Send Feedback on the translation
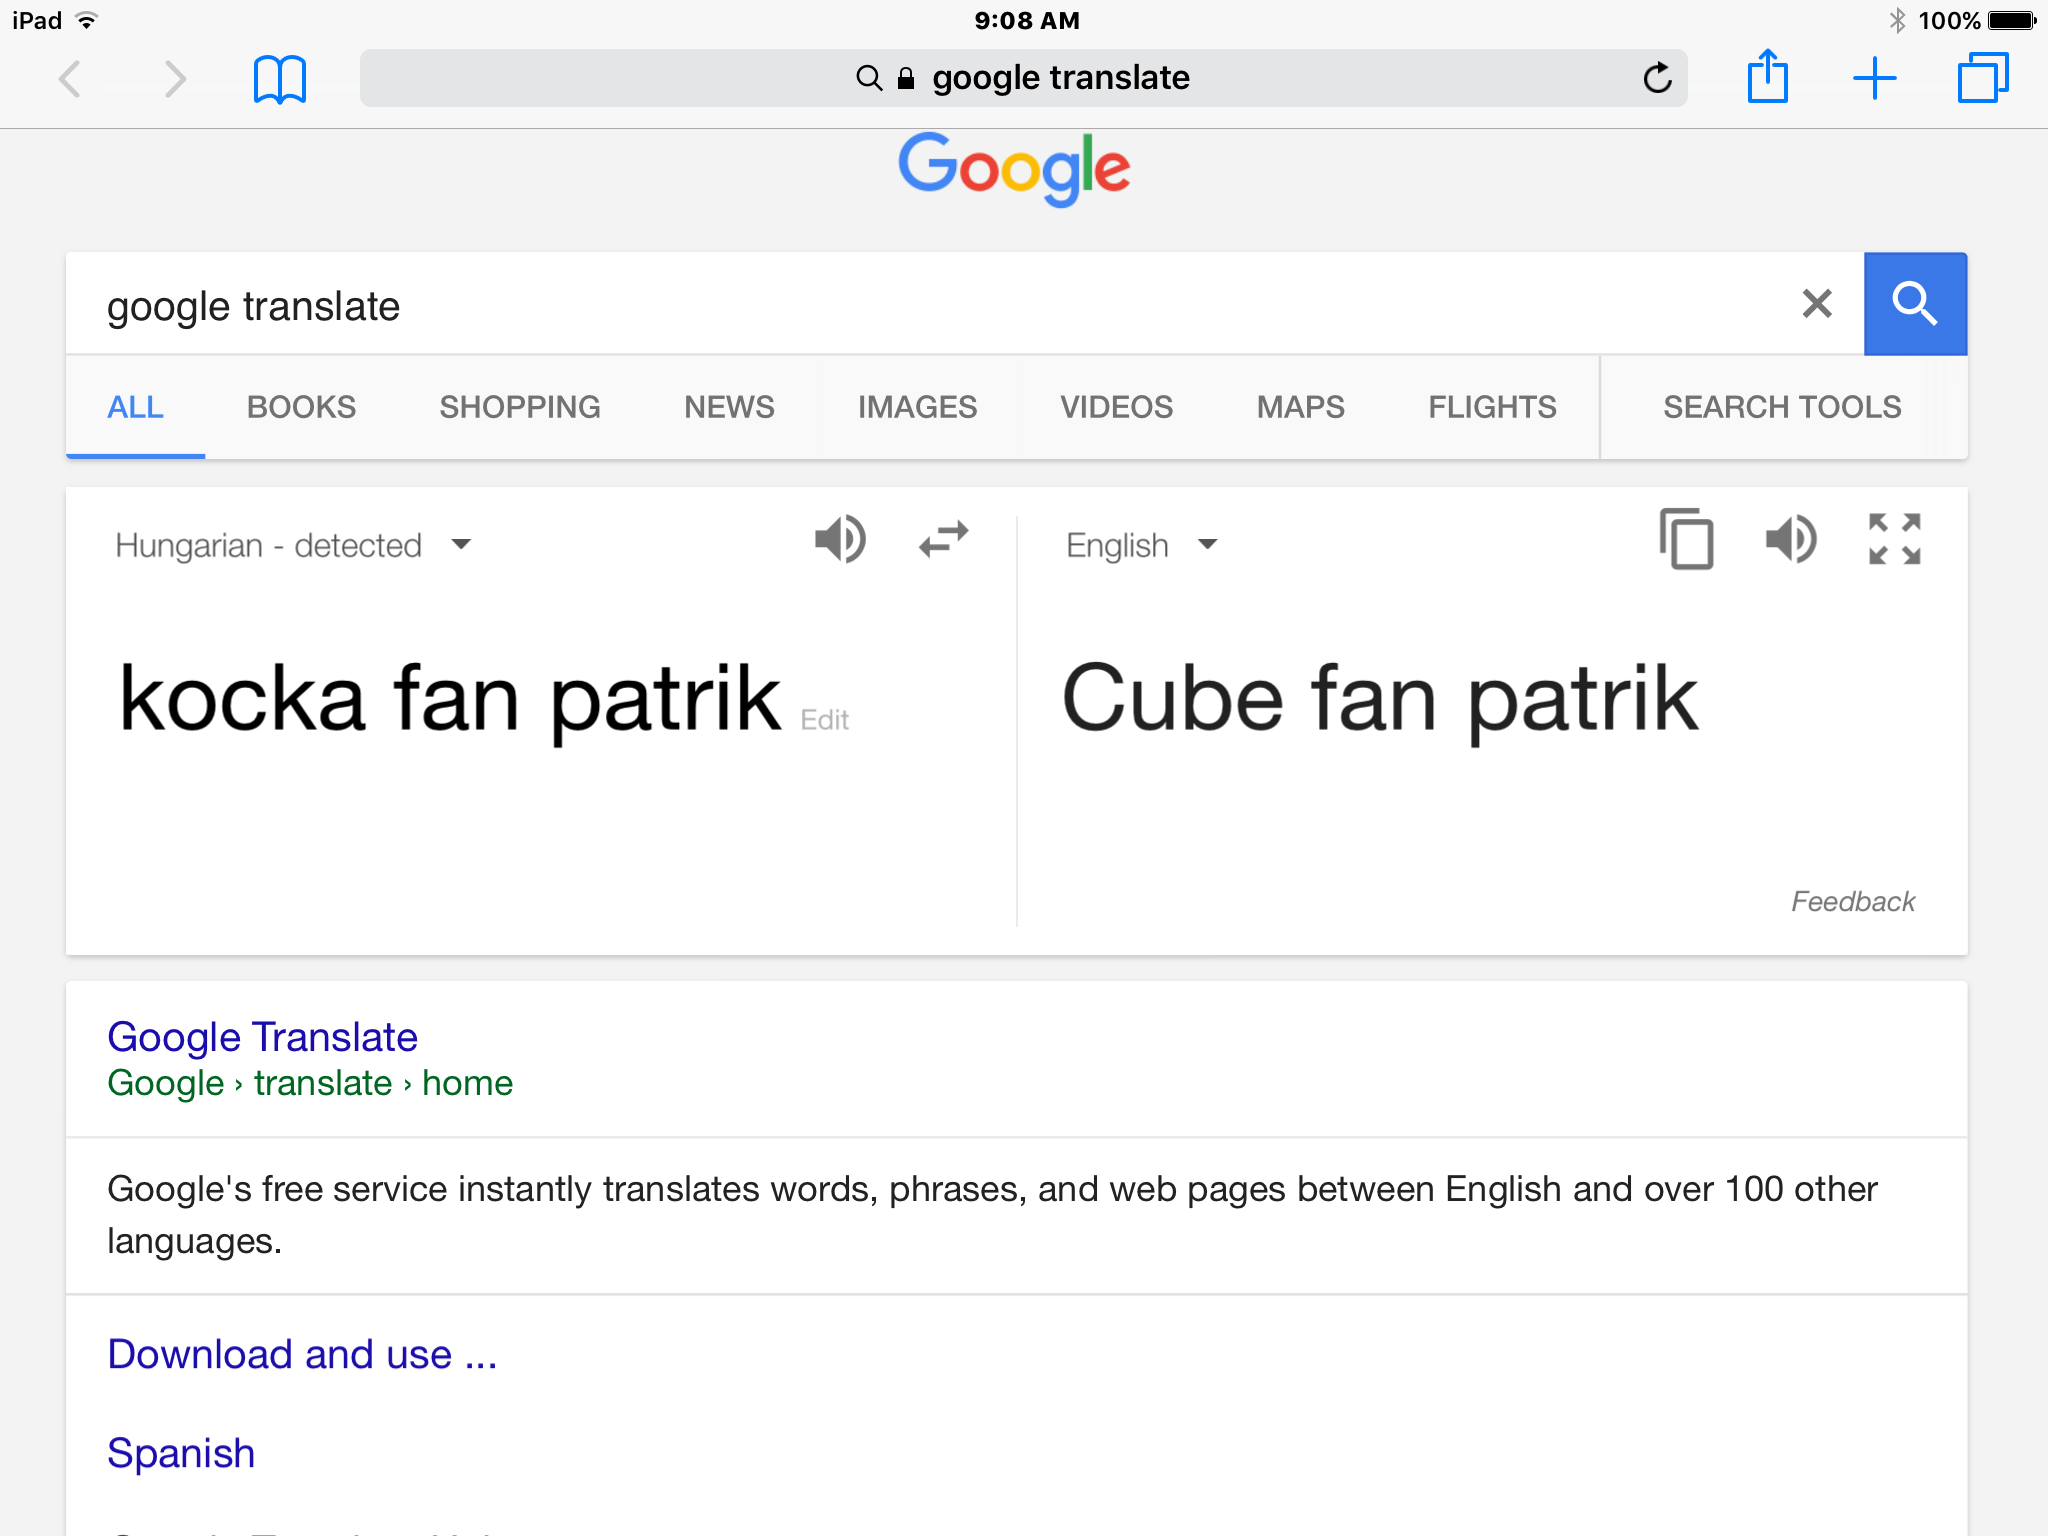 (x=1853, y=902)
